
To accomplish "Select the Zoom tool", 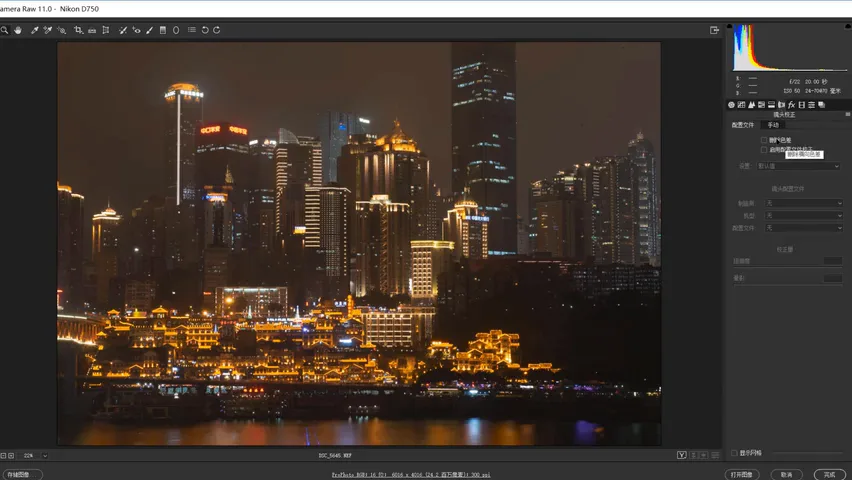I will 4,30.
